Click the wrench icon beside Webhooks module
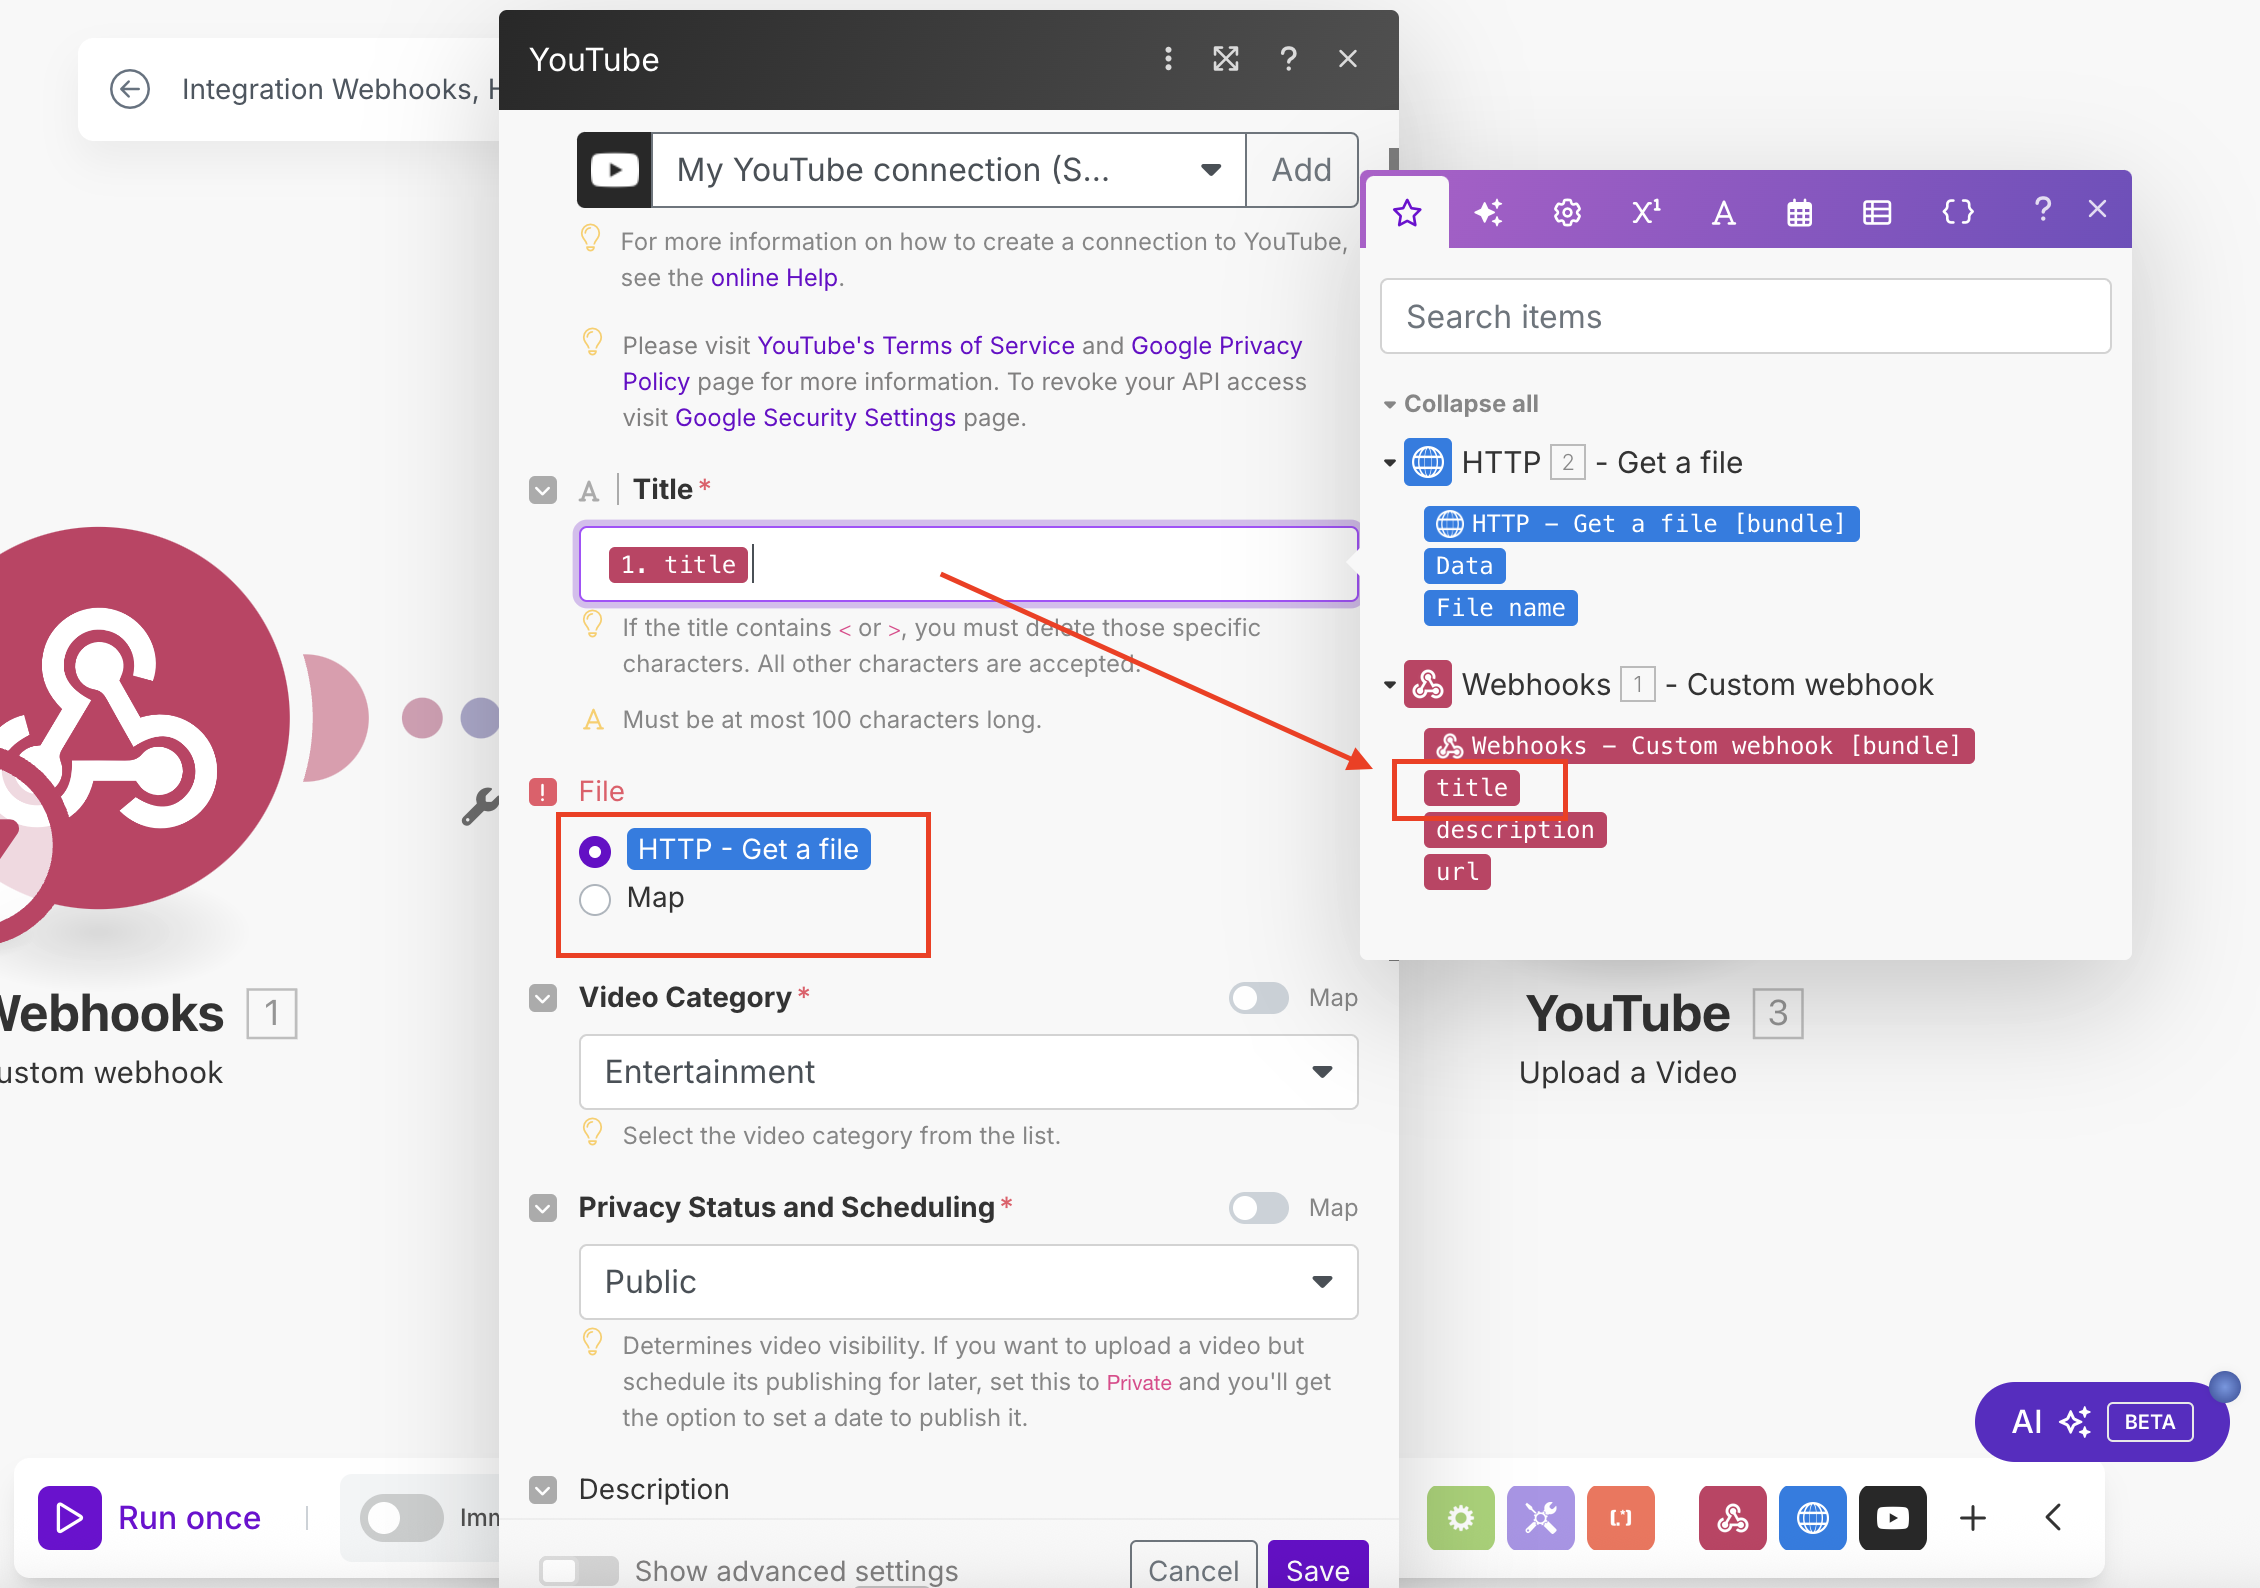 coord(480,806)
